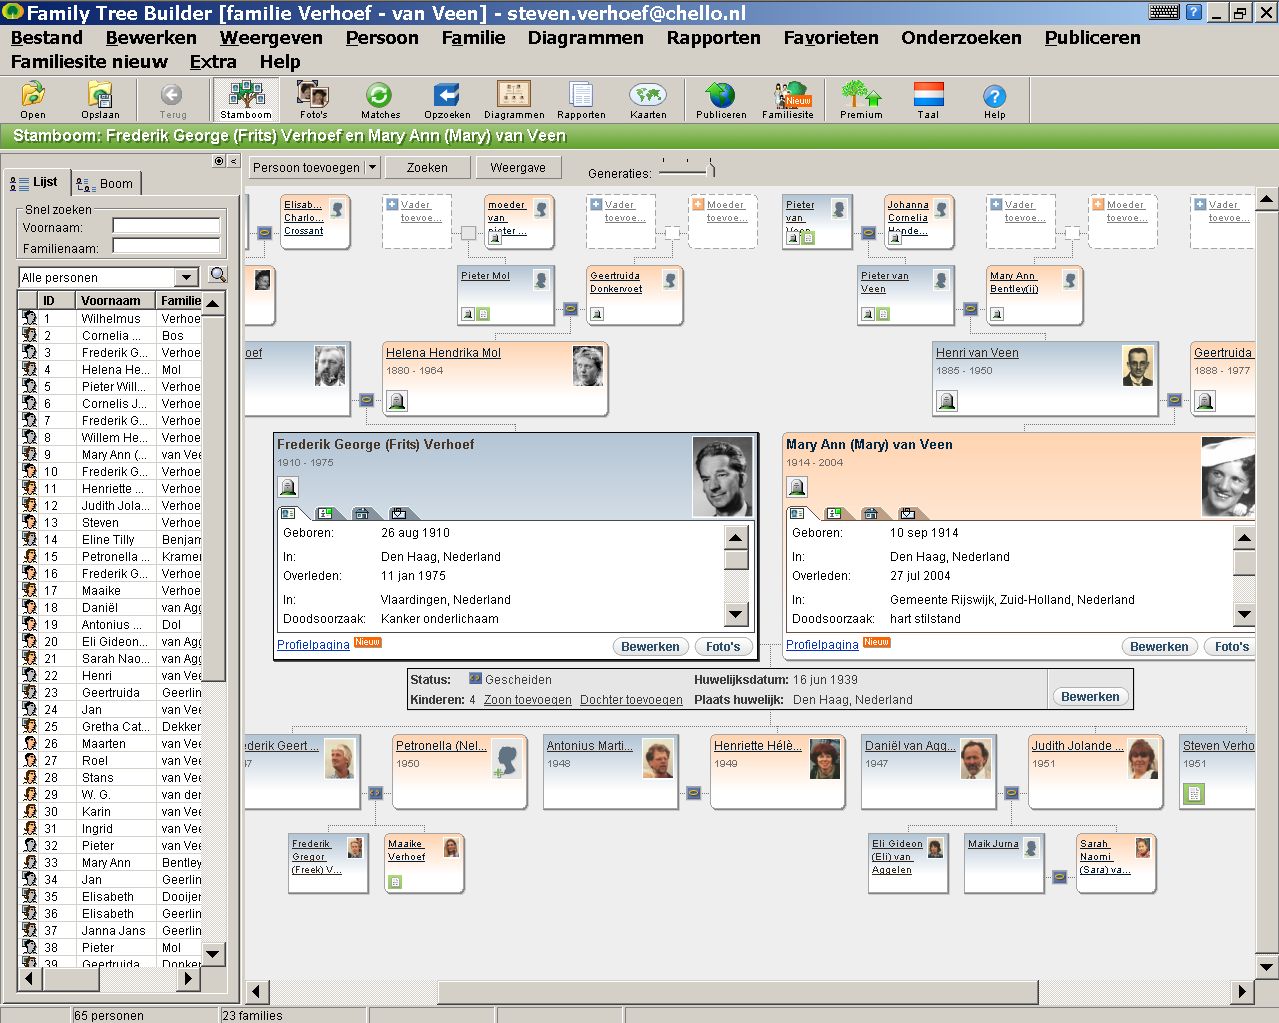
Task: Select the Taal flag icon
Action: point(928,100)
